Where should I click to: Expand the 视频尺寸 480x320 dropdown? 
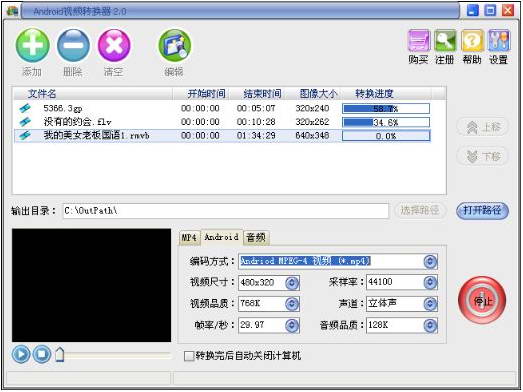pyautogui.click(x=292, y=283)
